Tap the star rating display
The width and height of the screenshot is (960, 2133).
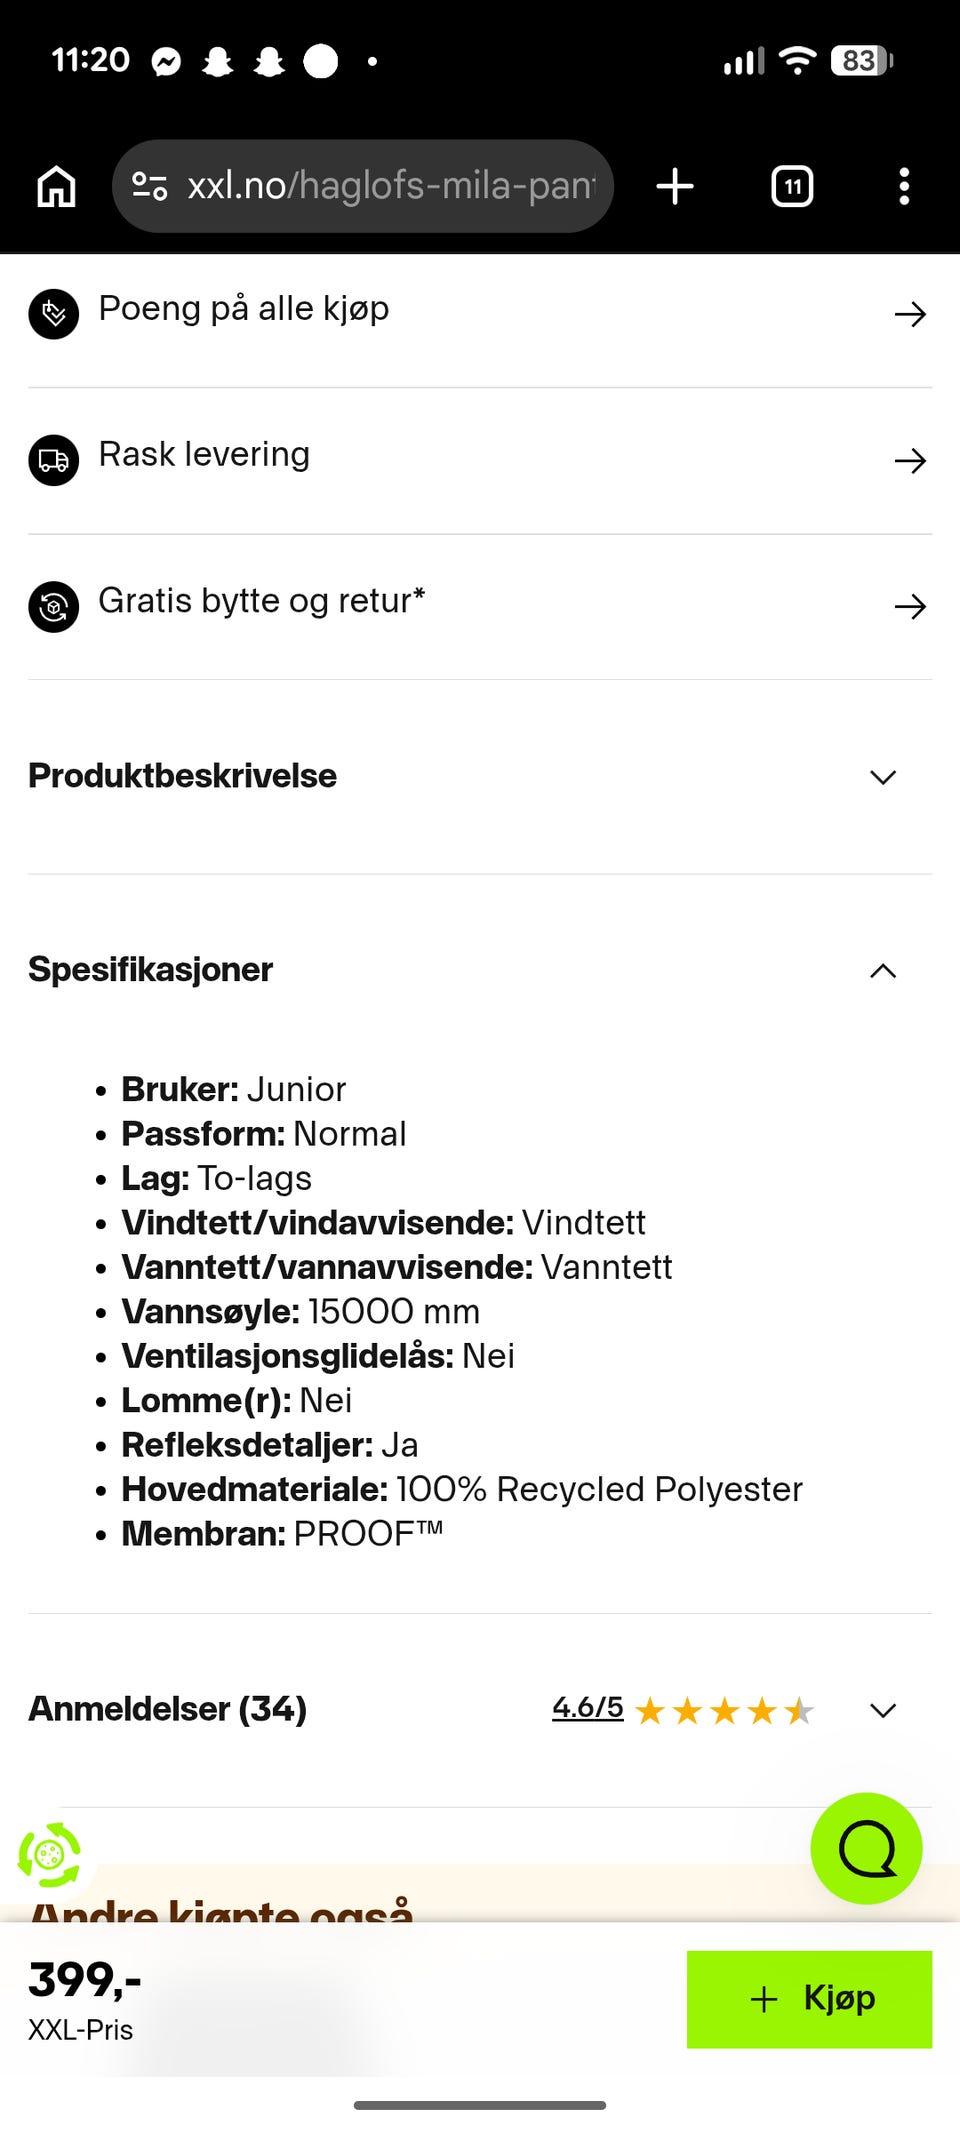click(725, 1711)
